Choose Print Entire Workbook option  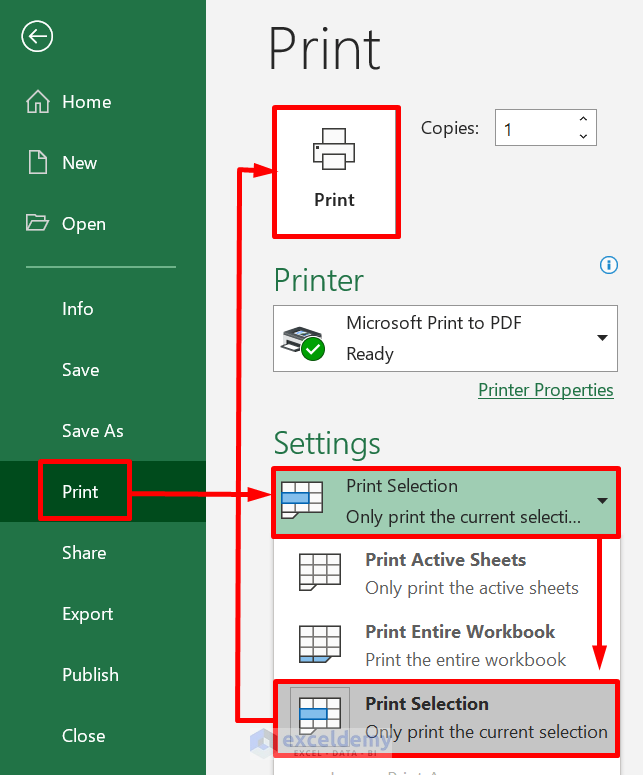click(x=445, y=645)
